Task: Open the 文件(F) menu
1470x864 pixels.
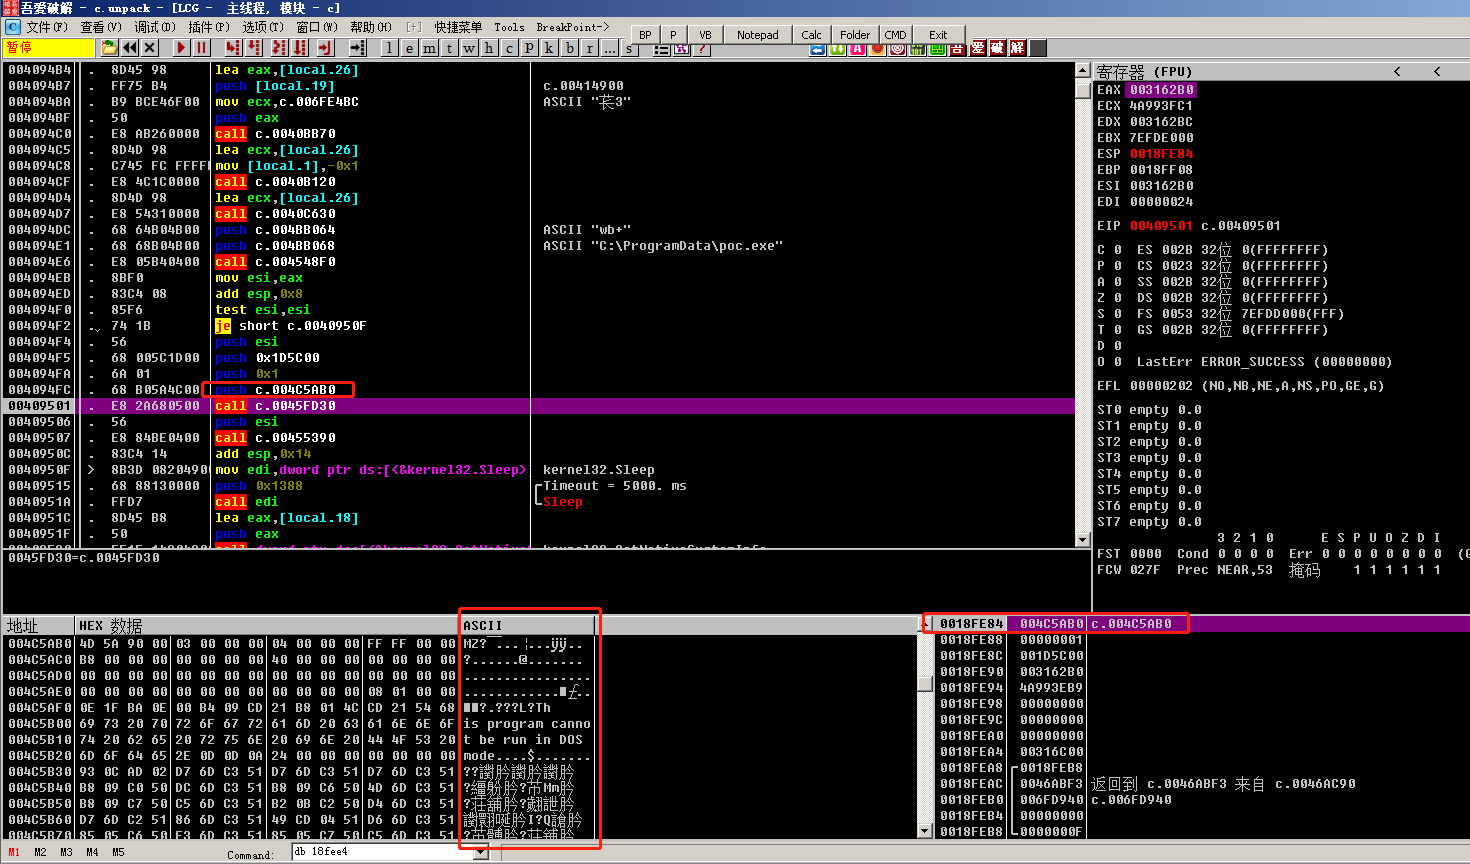Action: tap(47, 27)
